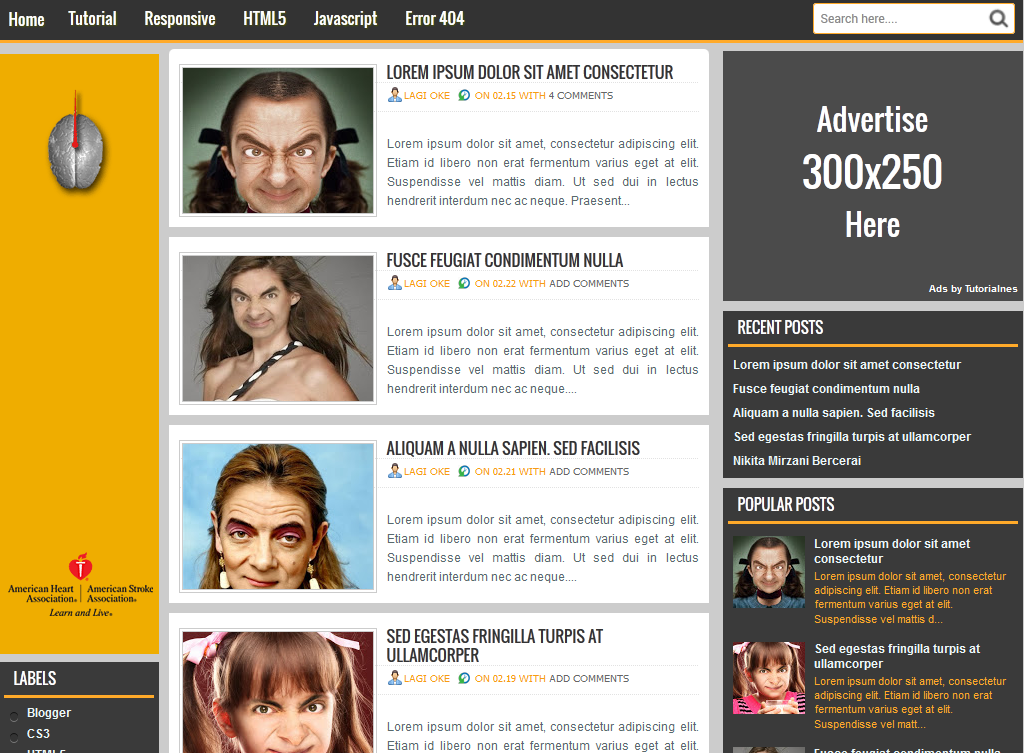The image size is (1024, 753).
Task: Open post title Lorem Ipsum Dolor Sit Amet Consectetur
Action: (x=529, y=72)
